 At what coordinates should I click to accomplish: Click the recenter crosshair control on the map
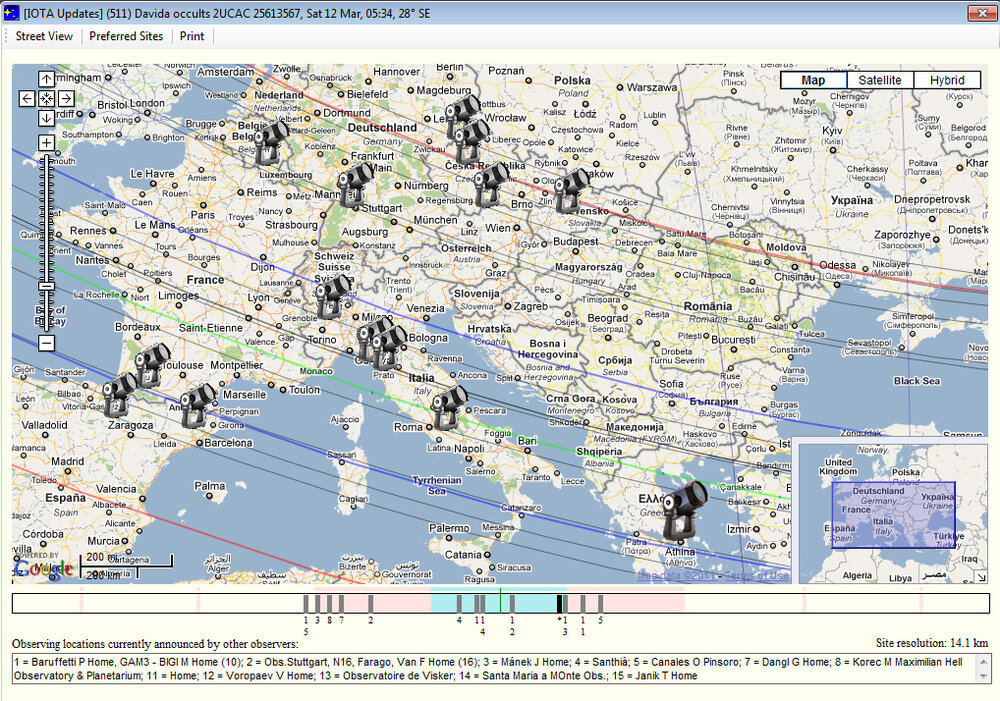(46, 99)
